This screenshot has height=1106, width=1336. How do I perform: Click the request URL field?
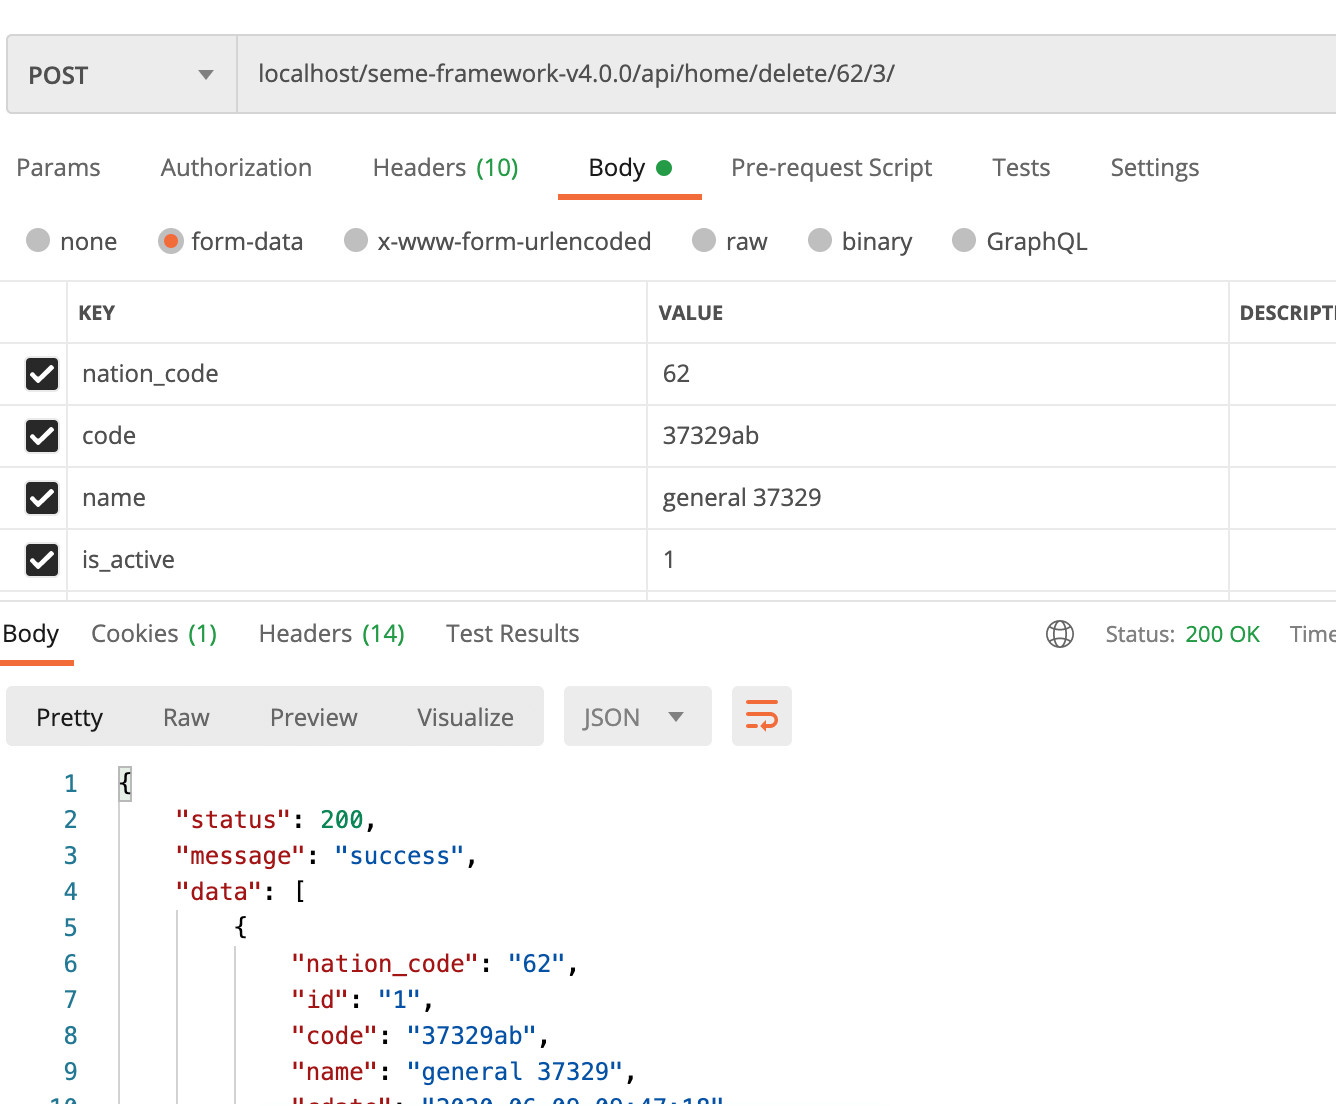coord(786,74)
